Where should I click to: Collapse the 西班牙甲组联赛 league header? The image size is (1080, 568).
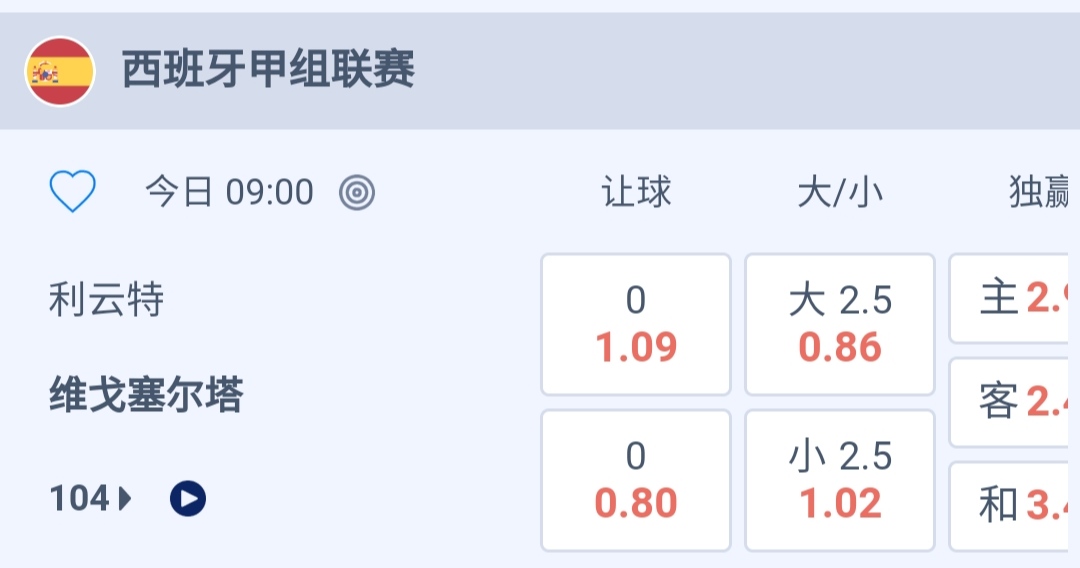point(268,71)
